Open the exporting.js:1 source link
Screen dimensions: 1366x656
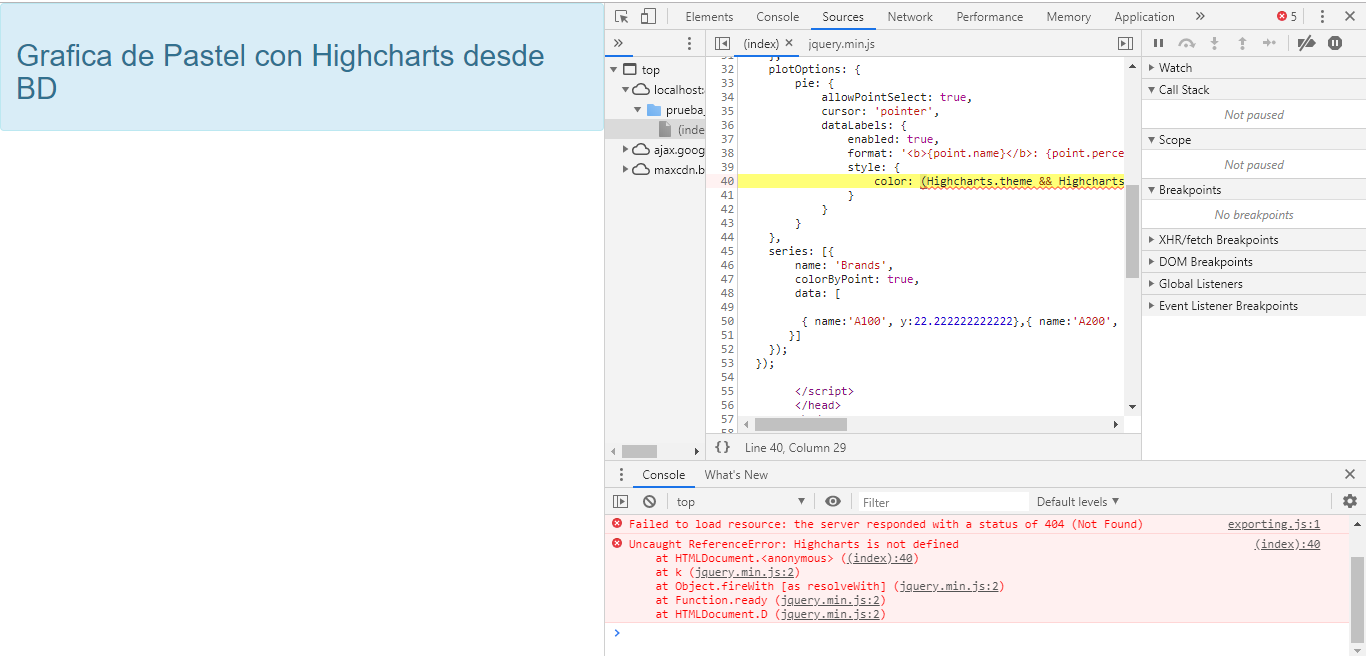click(x=1274, y=524)
